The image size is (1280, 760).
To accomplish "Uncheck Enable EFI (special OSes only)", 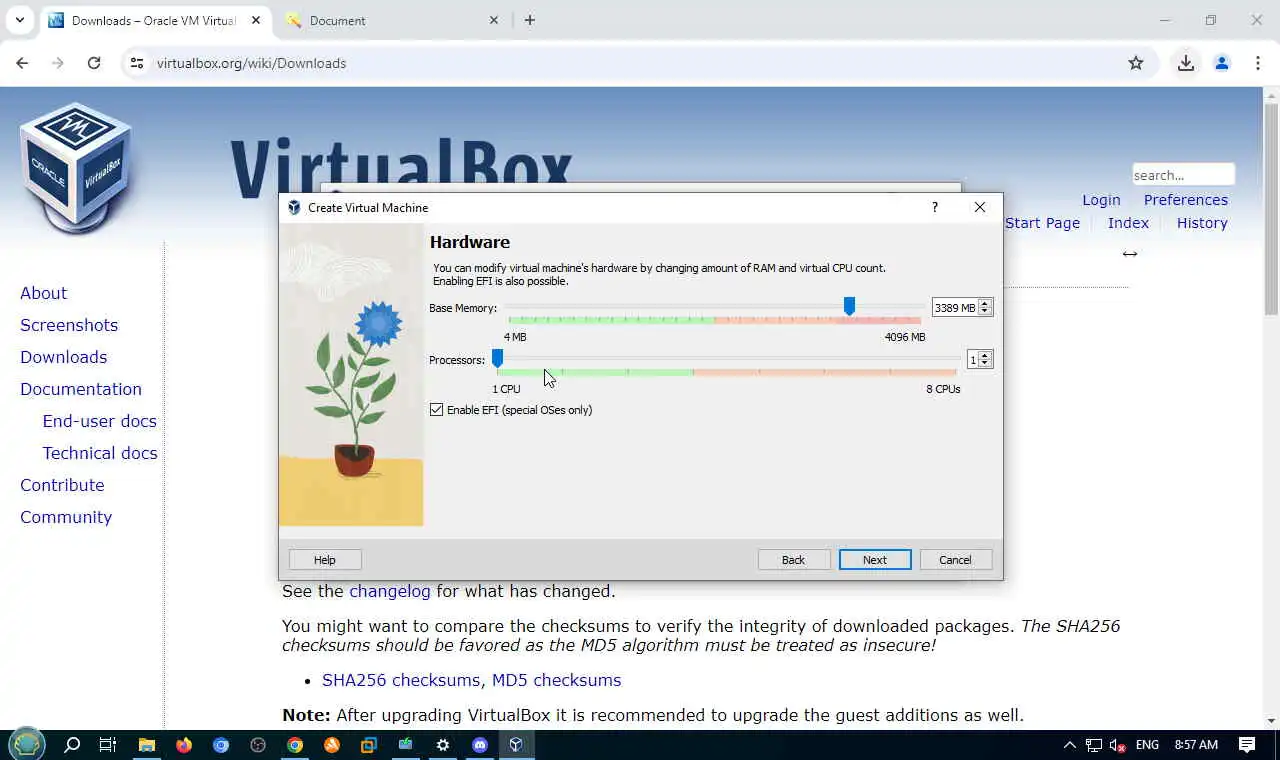I will 436,410.
